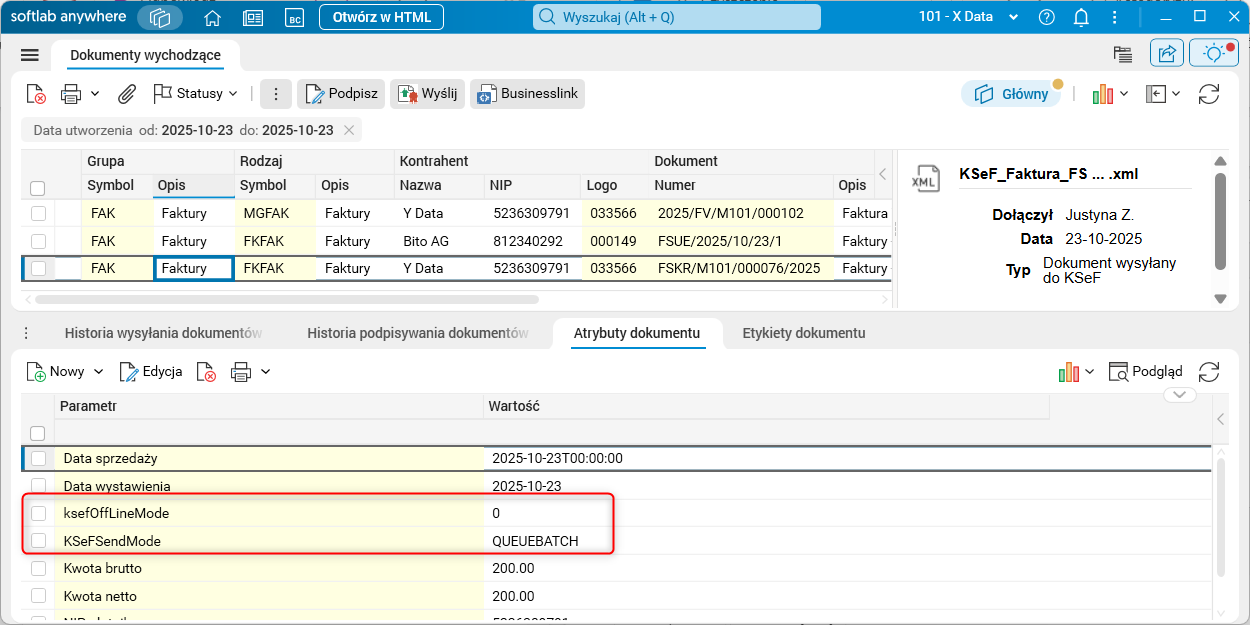1250x625 pixels.
Task: Expand the Nowy dropdown arrow
Action: click(x=99, y=372)
